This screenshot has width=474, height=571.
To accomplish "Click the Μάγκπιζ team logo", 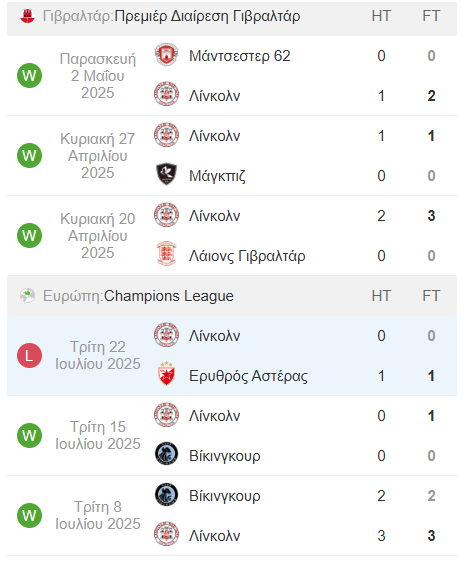I will (166, 174).
